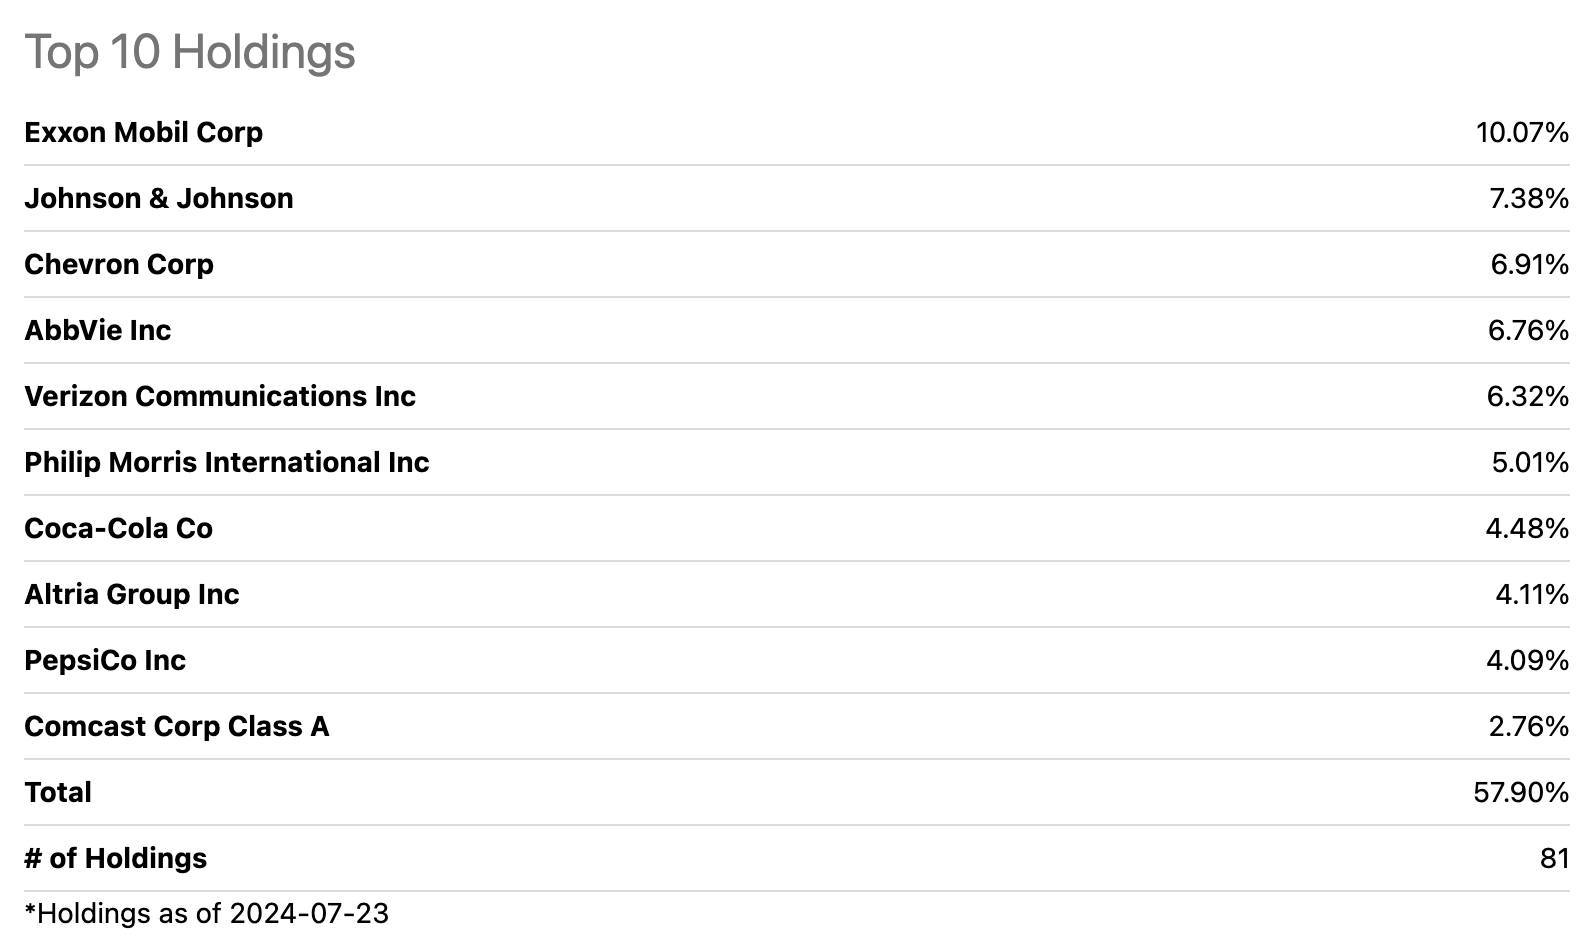Click the Total row label
This screenshot has height=952, width=1596.
(x=58, y=793)
